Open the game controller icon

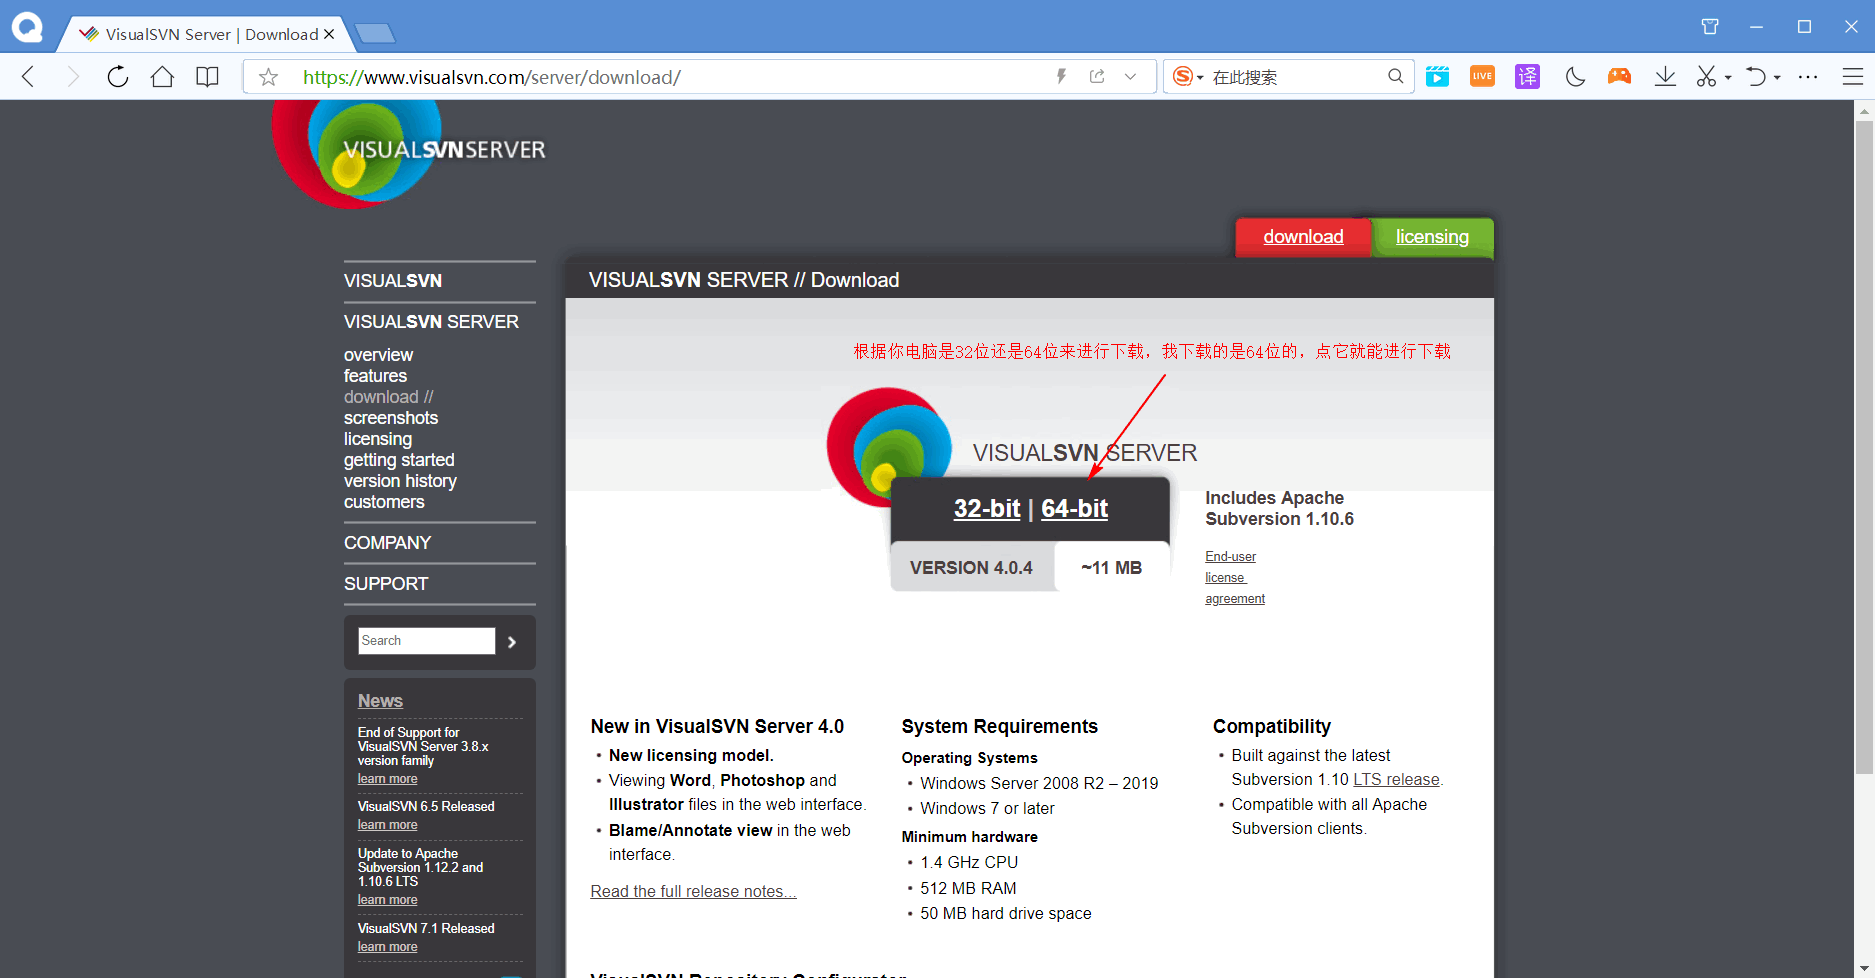point(1619,77)
